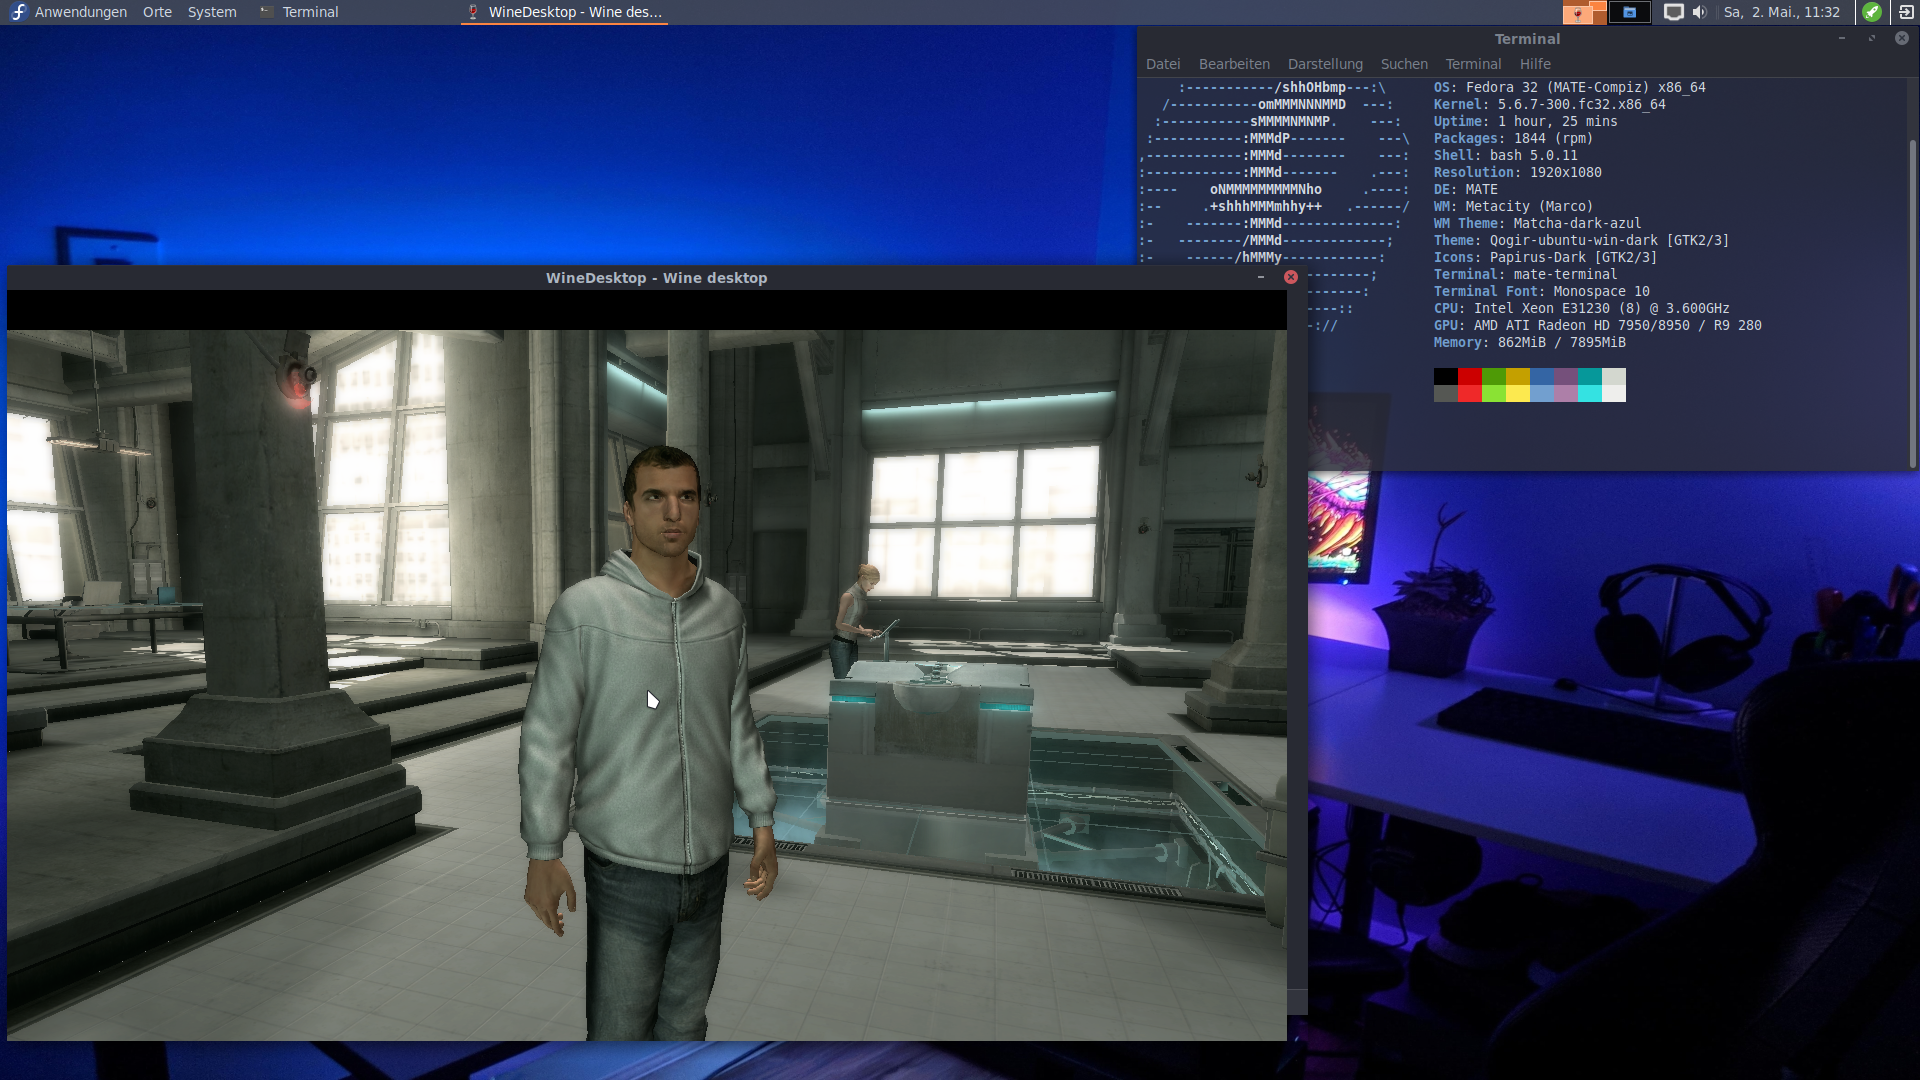Viewport: 1920px width, 1080px height.
Task: Minimize the WineDesktop window
Action: click(x=1261, y=277)
